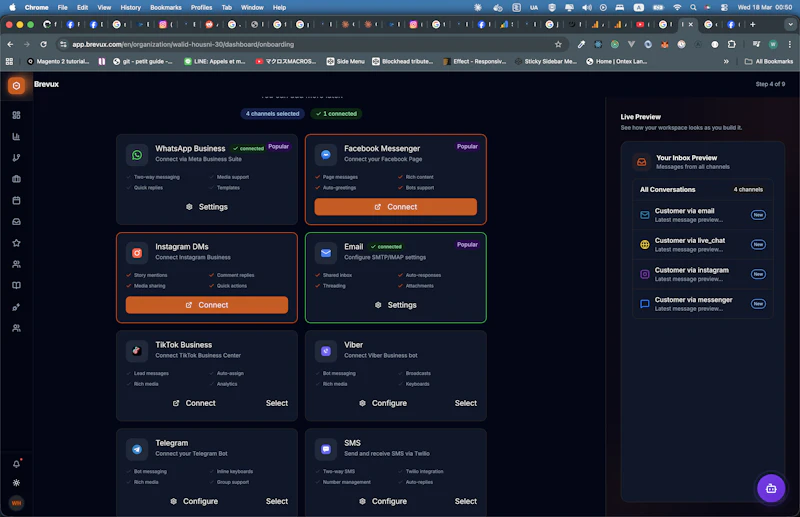Click the Facebook Messenger channel icon
The width and height of the screenshot is (800, 517).
(x=326, y=155)
